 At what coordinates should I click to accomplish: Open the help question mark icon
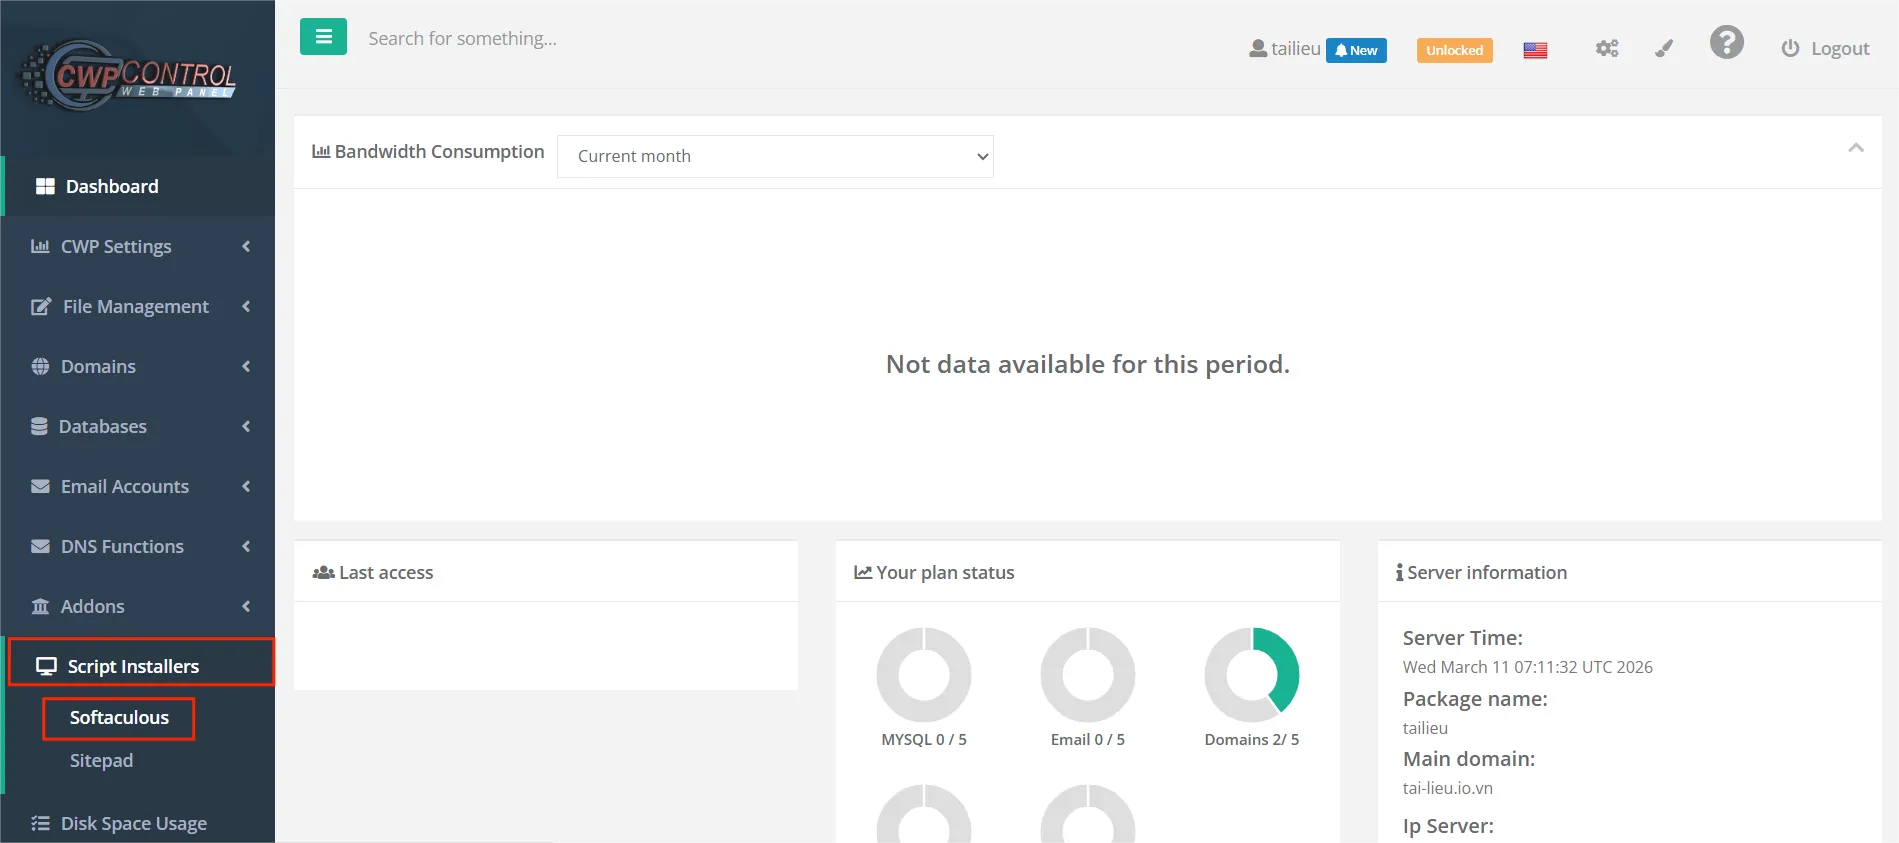1726,43
